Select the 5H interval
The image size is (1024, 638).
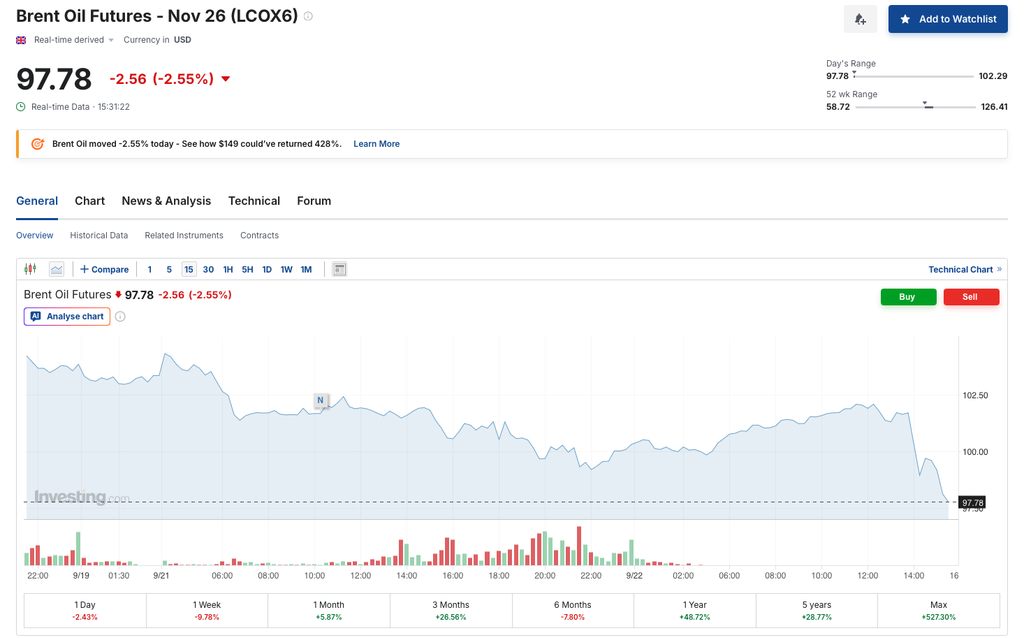248,269
